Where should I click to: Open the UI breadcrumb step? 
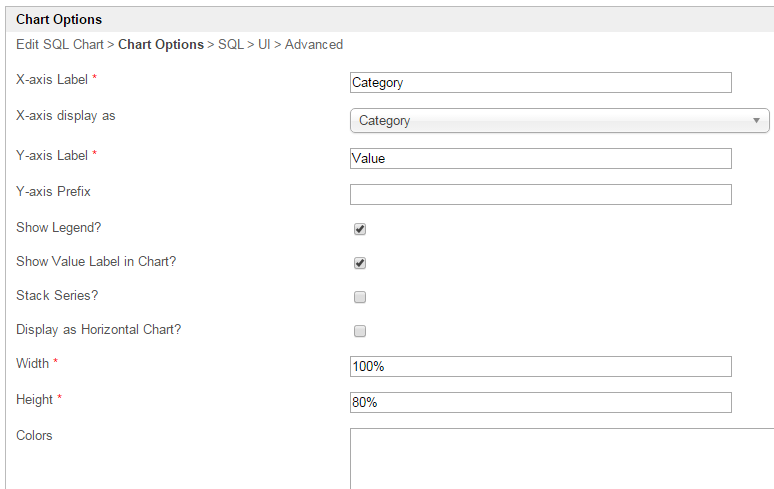coord(265,45)
